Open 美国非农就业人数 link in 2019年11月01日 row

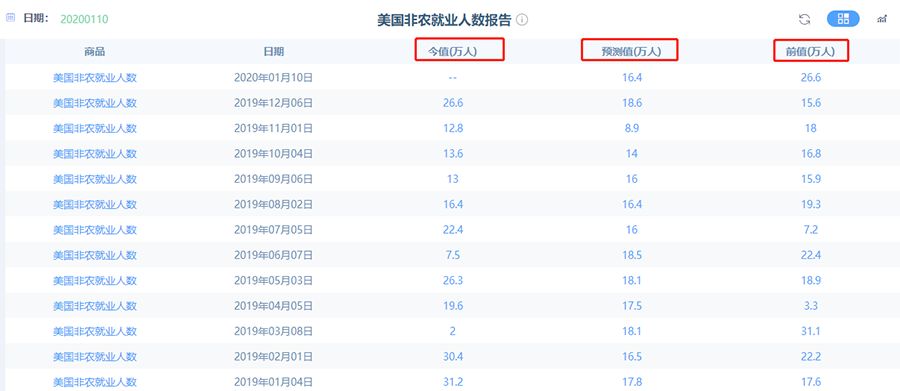pyautogui.click(x=95, y=128)
